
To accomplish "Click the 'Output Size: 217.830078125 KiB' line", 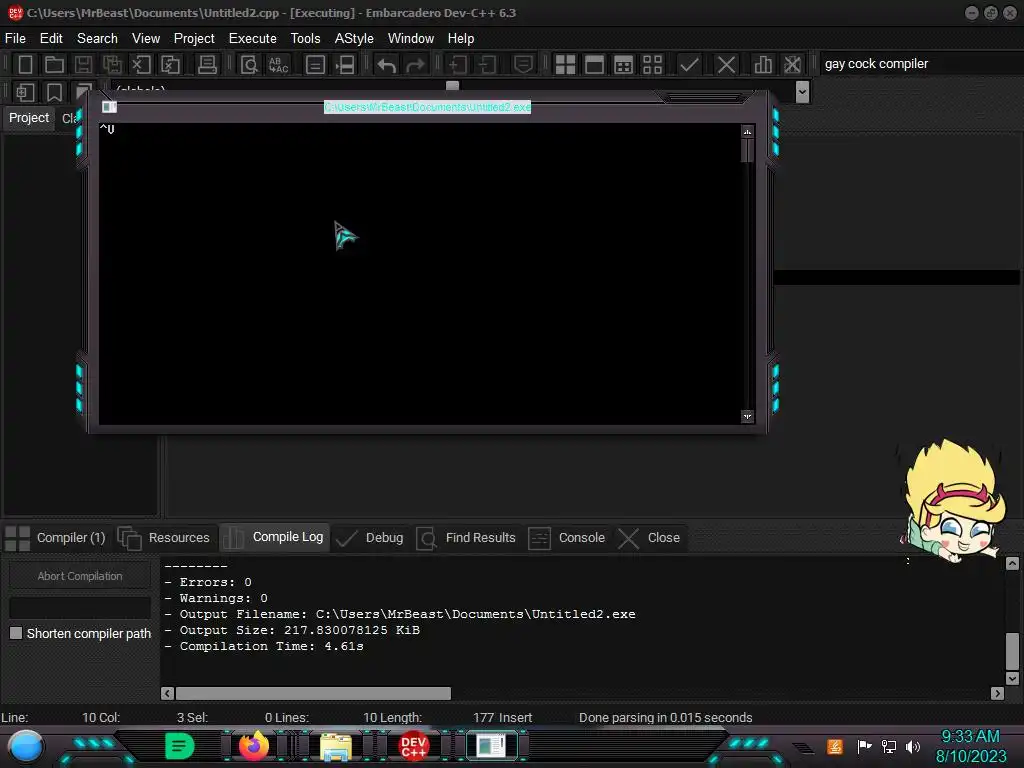I will [x=293, y=630].
